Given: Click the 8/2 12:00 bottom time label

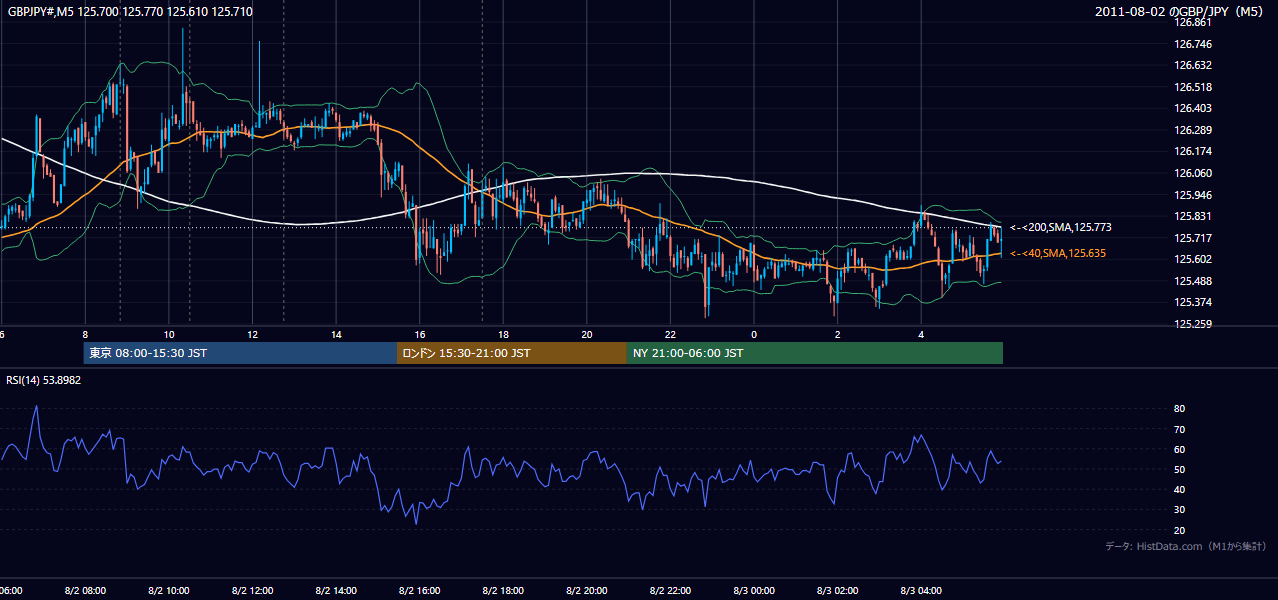Looking at the screenshot, I should pyautogui.click(x=252, y=591).
